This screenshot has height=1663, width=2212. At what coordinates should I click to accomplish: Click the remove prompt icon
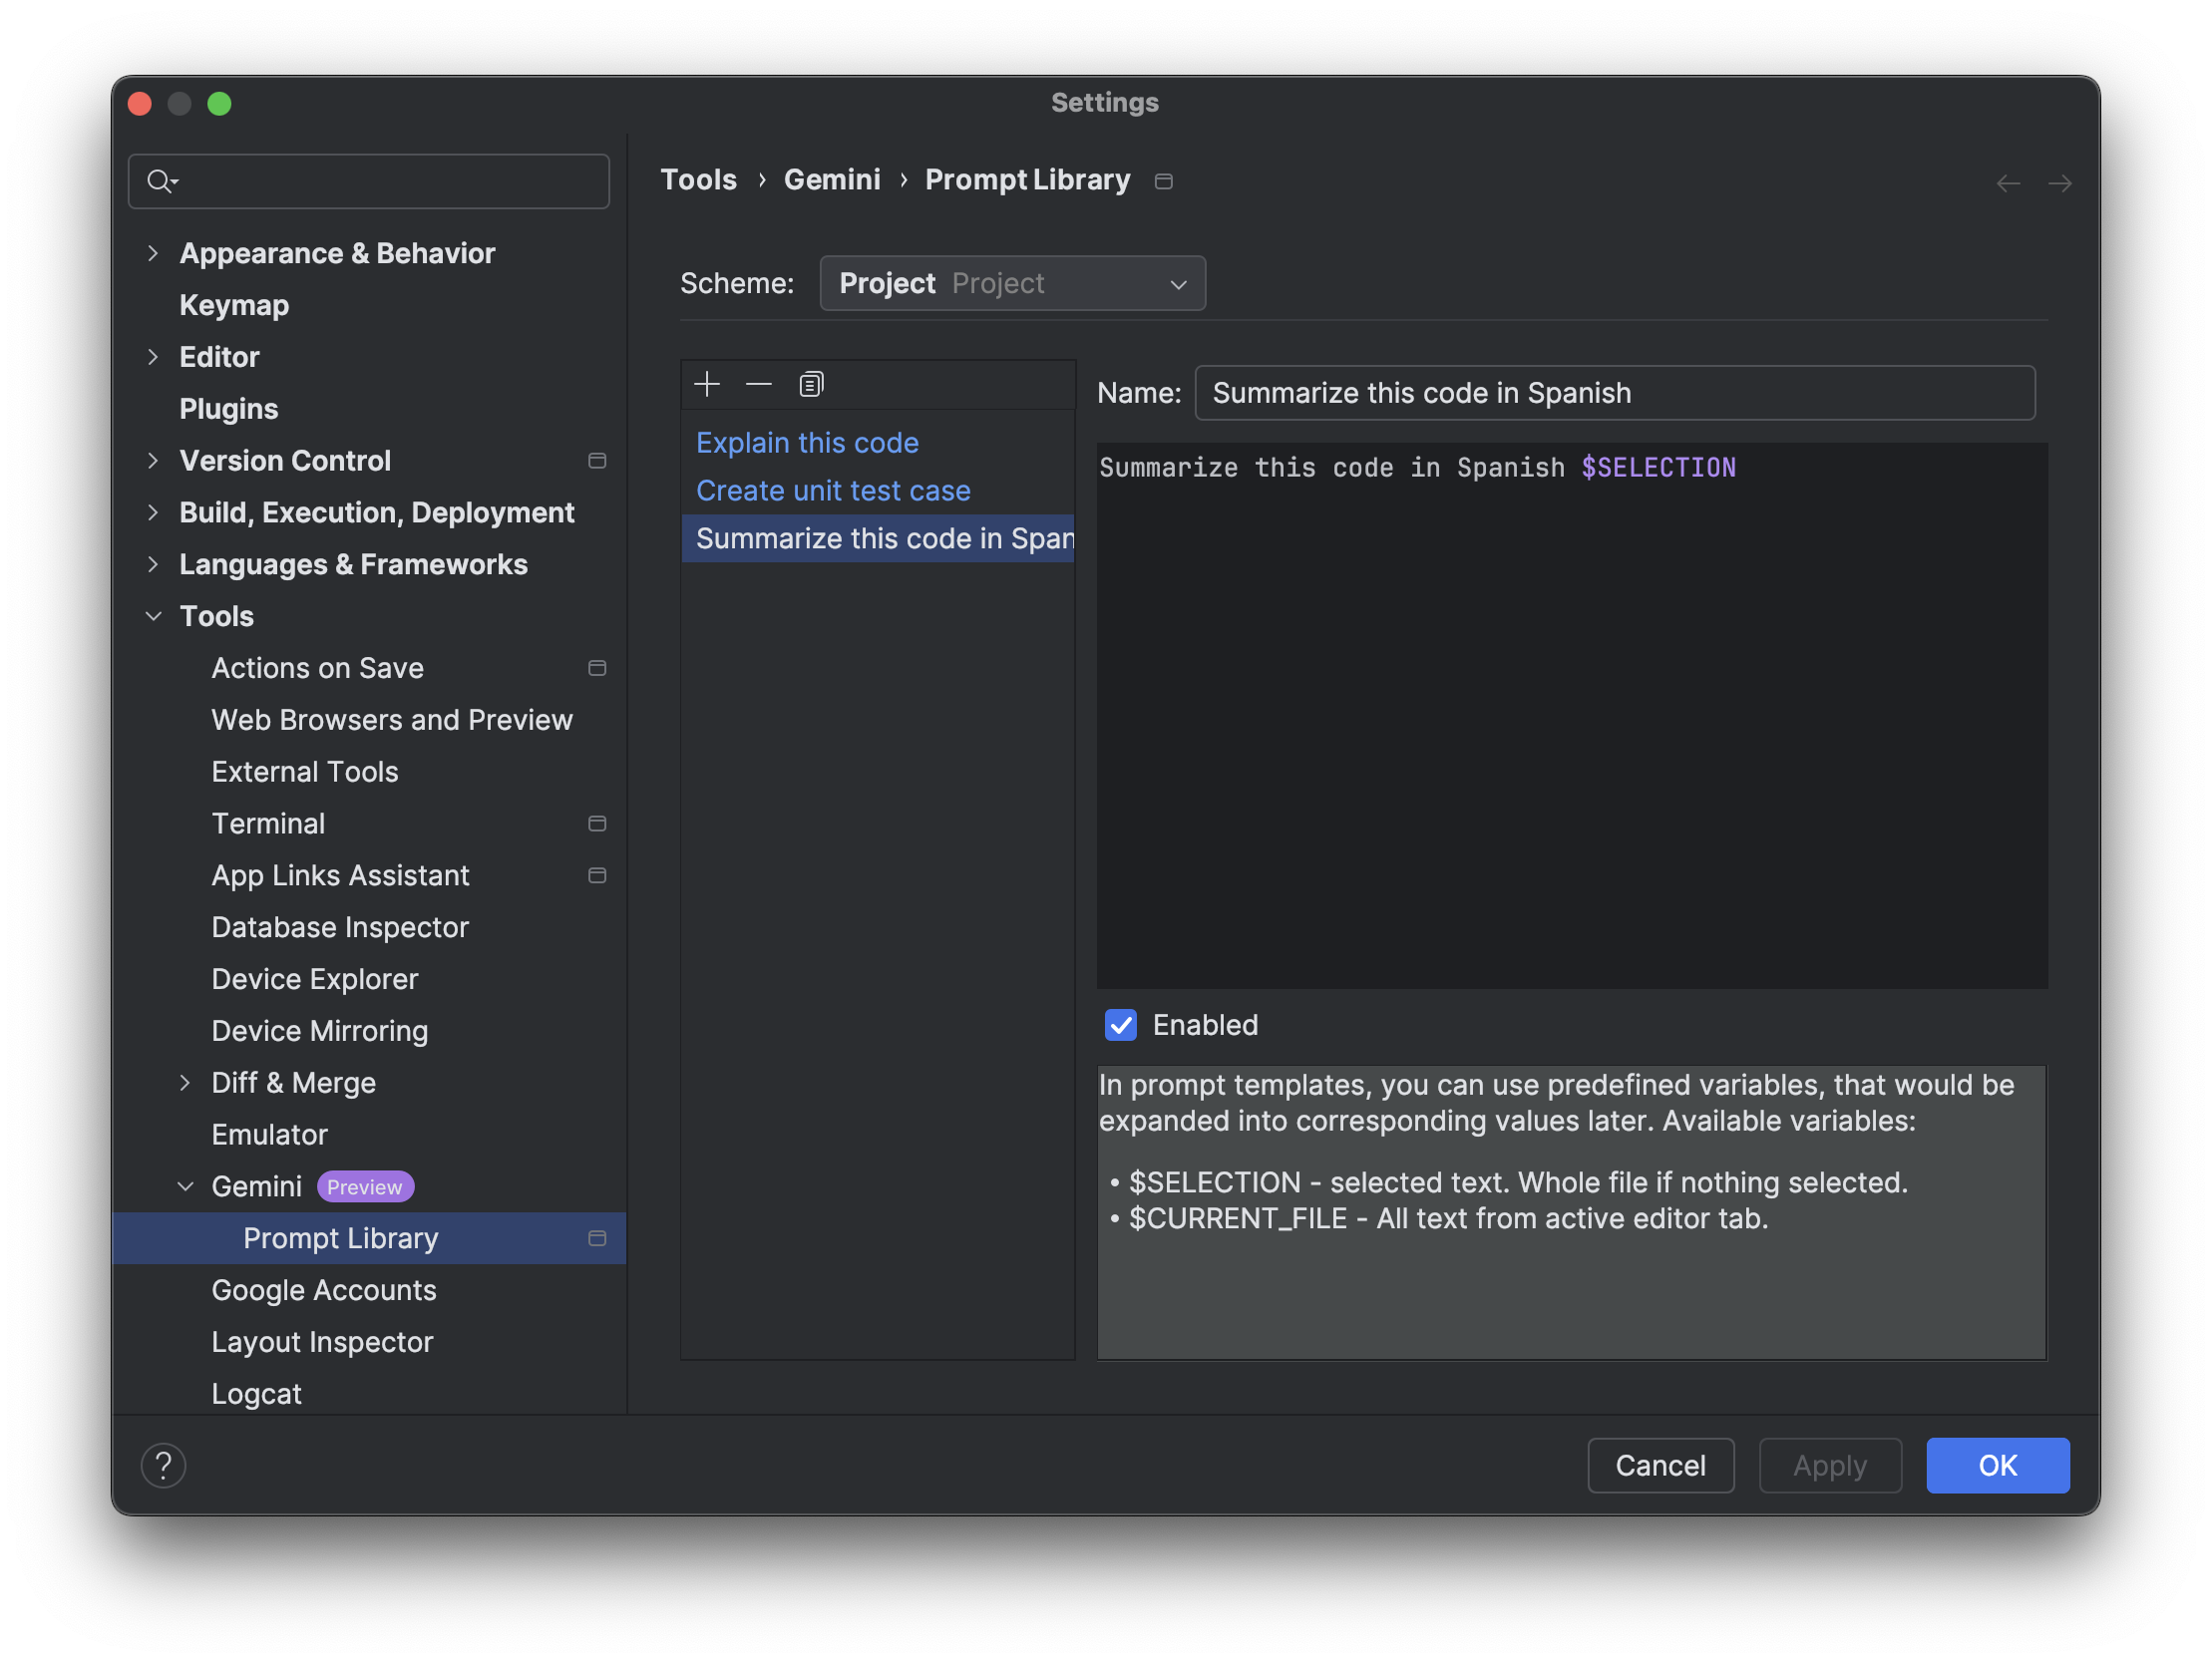[758, 384]
